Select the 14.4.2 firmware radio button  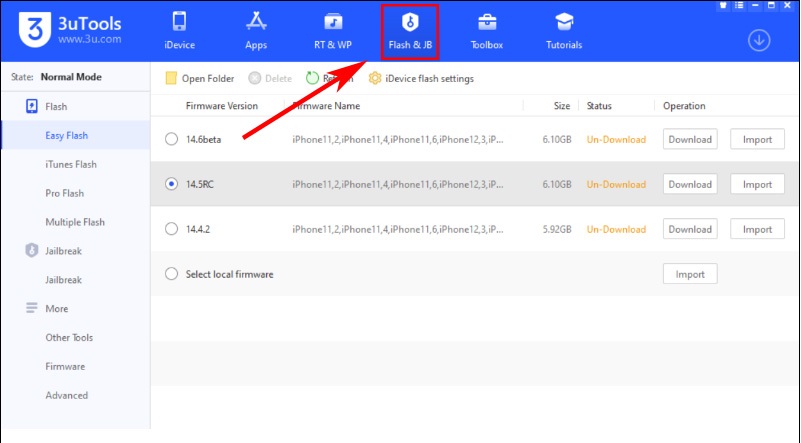(x=172, y=229)
